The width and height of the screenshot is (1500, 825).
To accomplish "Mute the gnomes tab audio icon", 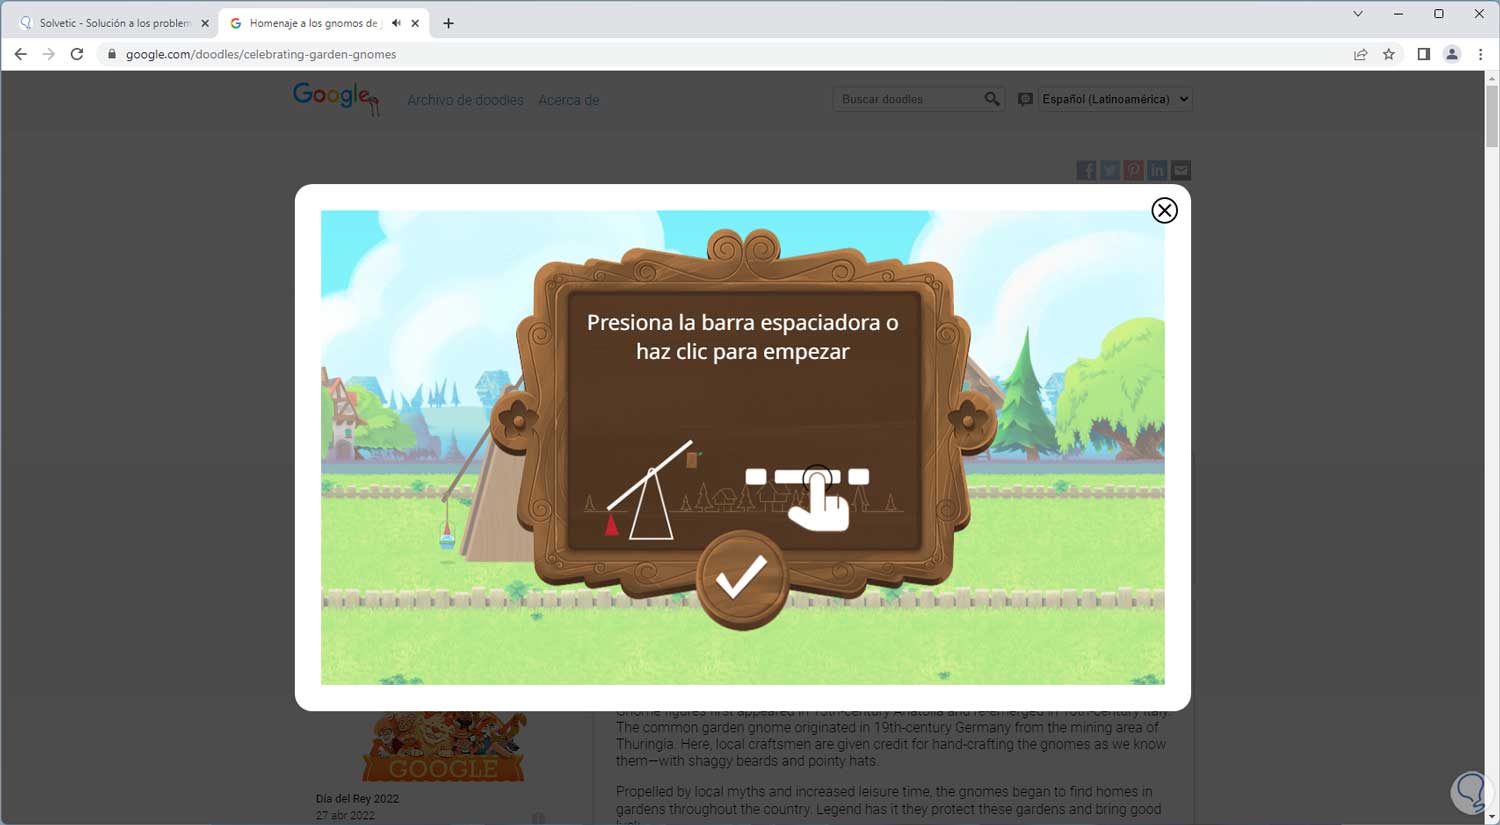I will coord(396,23).
